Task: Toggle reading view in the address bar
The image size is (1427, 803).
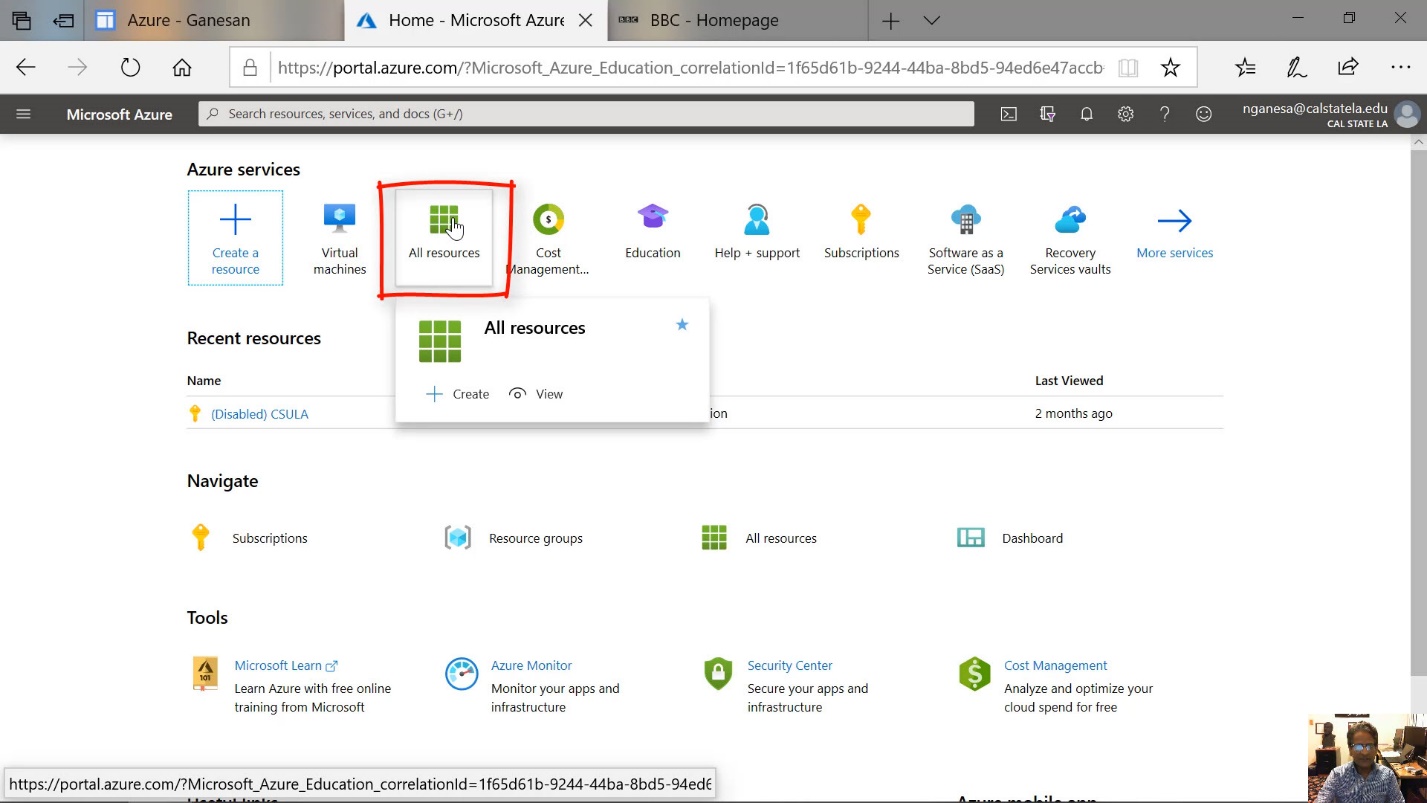Action: [x=1128, y=68]
